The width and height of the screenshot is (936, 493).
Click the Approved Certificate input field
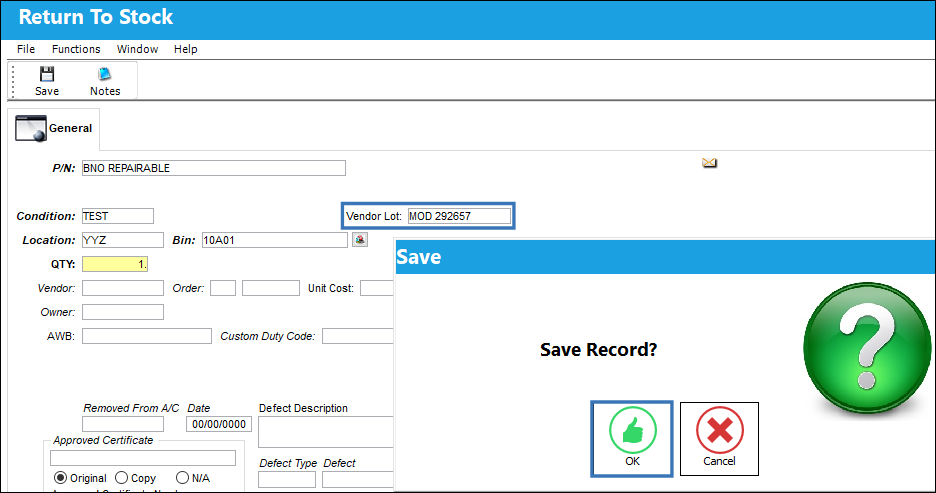tap(143, 458)
